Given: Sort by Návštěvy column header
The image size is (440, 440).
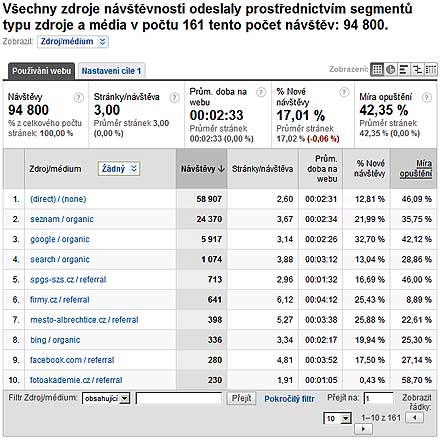Looking at the screenshot, I should pyautogui.click(x=202, y=169).
